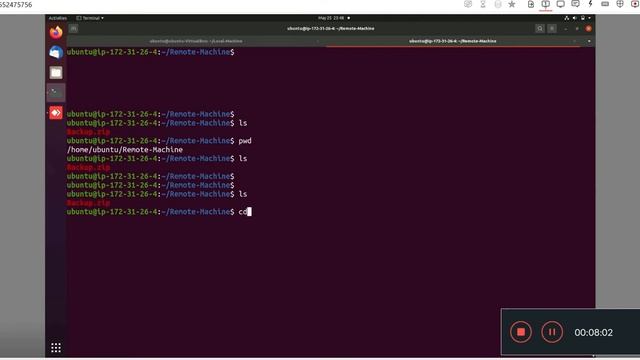Open the tab list dropdown arrow
Screen dimensions: 640x360
click(x=589, y=41)
